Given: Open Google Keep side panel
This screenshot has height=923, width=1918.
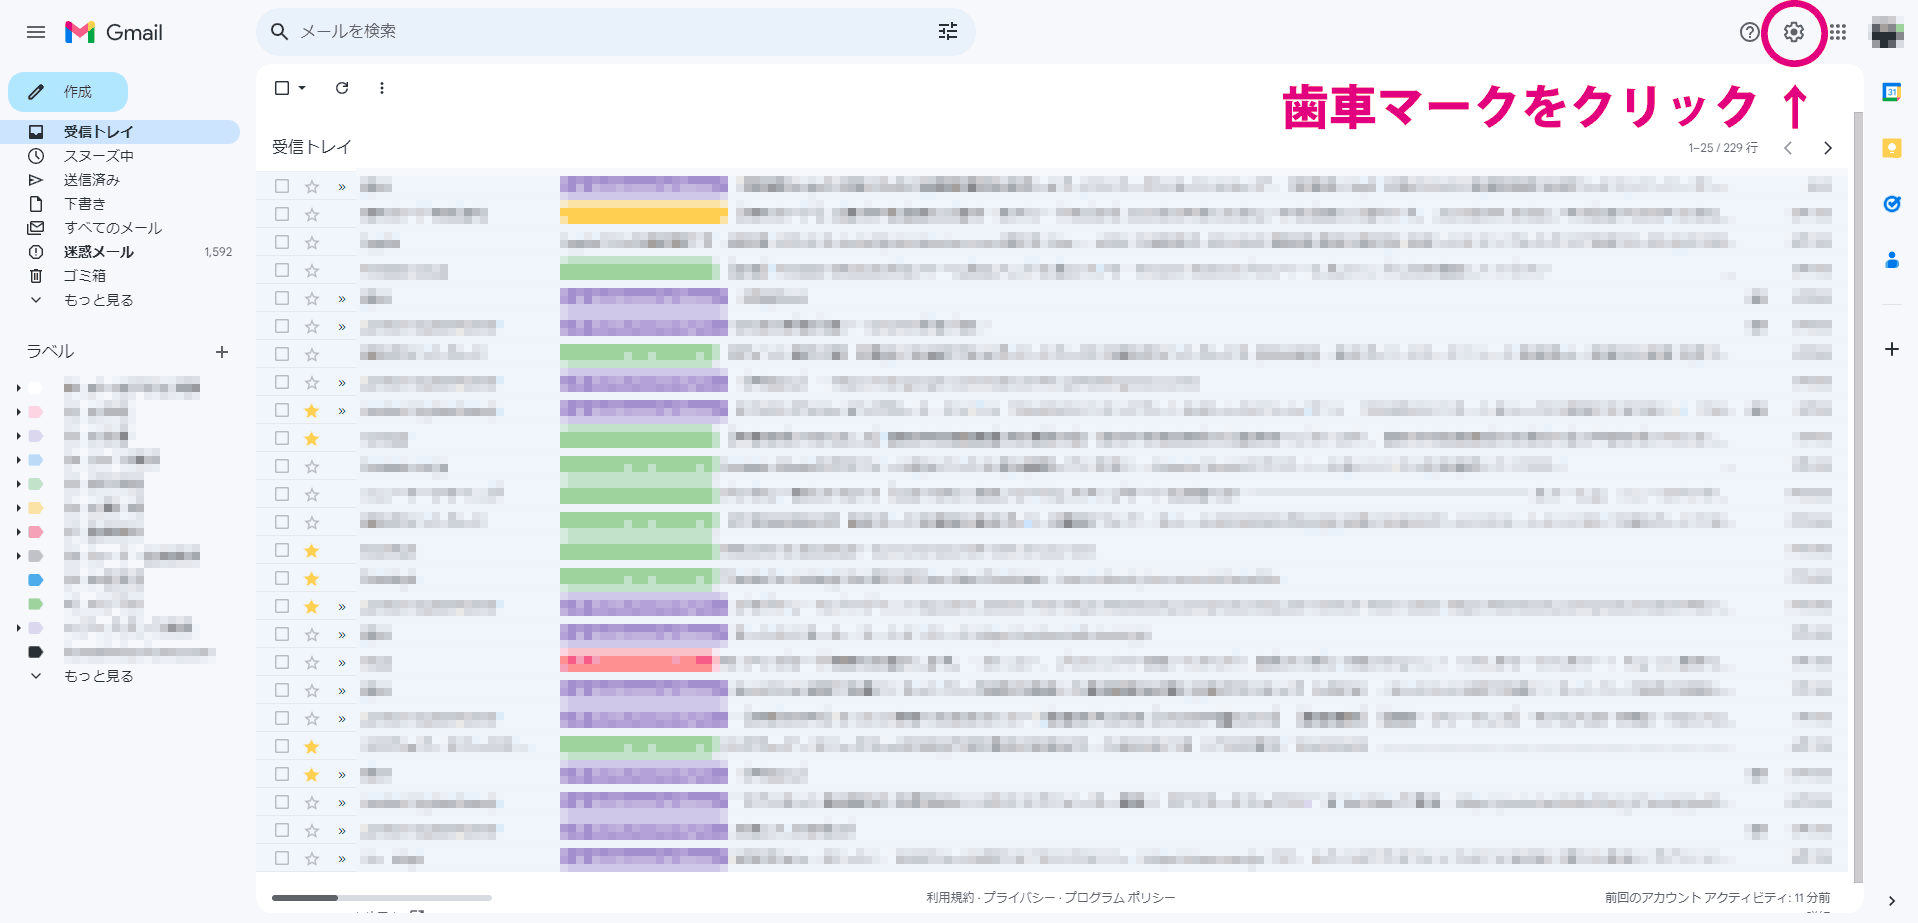Looking at the screenshot, I should tap(1891, 148).
